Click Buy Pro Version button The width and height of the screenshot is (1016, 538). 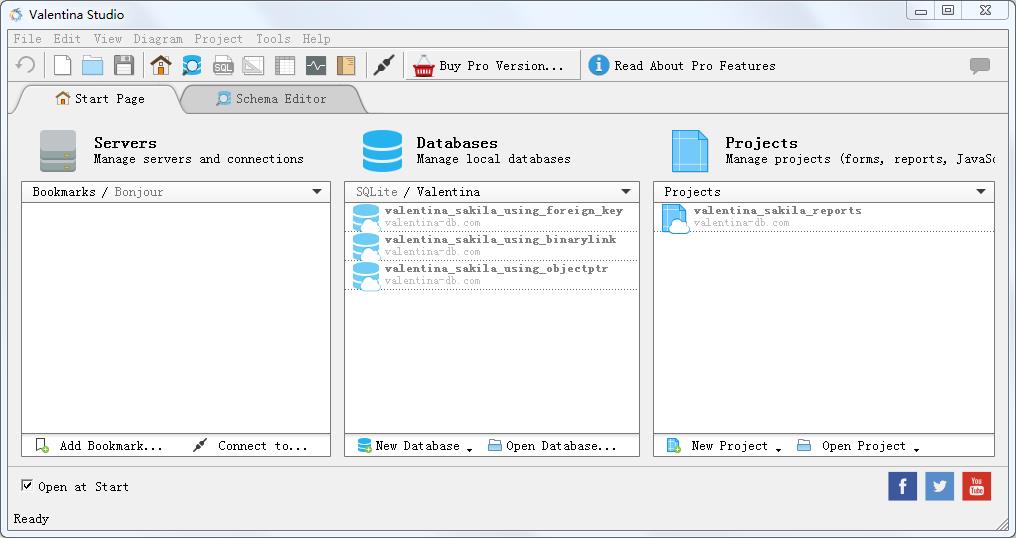[x=492, y=65]
